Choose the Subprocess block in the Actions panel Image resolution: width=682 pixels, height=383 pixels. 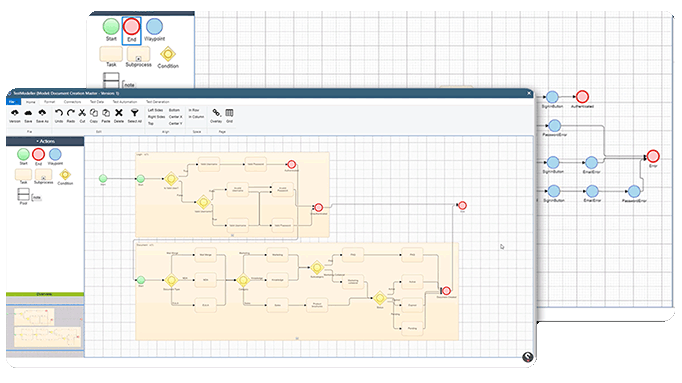pos(43,175)
